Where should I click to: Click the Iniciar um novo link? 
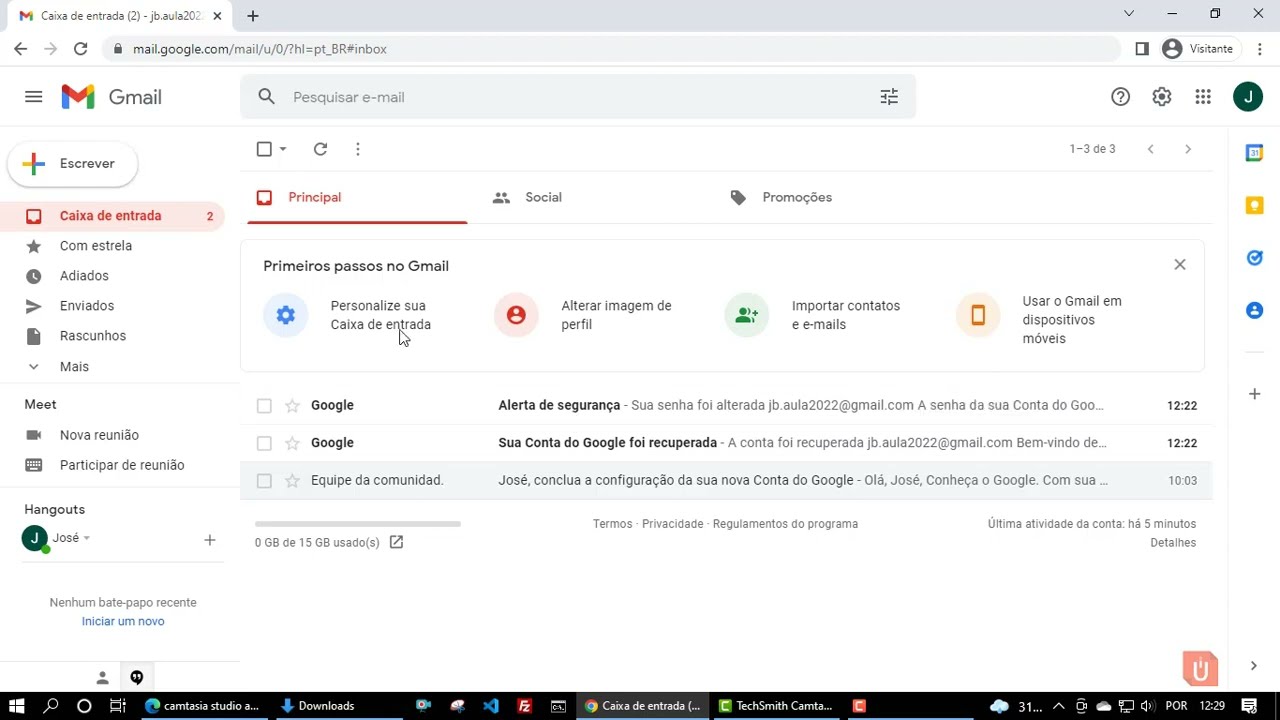point(123,621)
